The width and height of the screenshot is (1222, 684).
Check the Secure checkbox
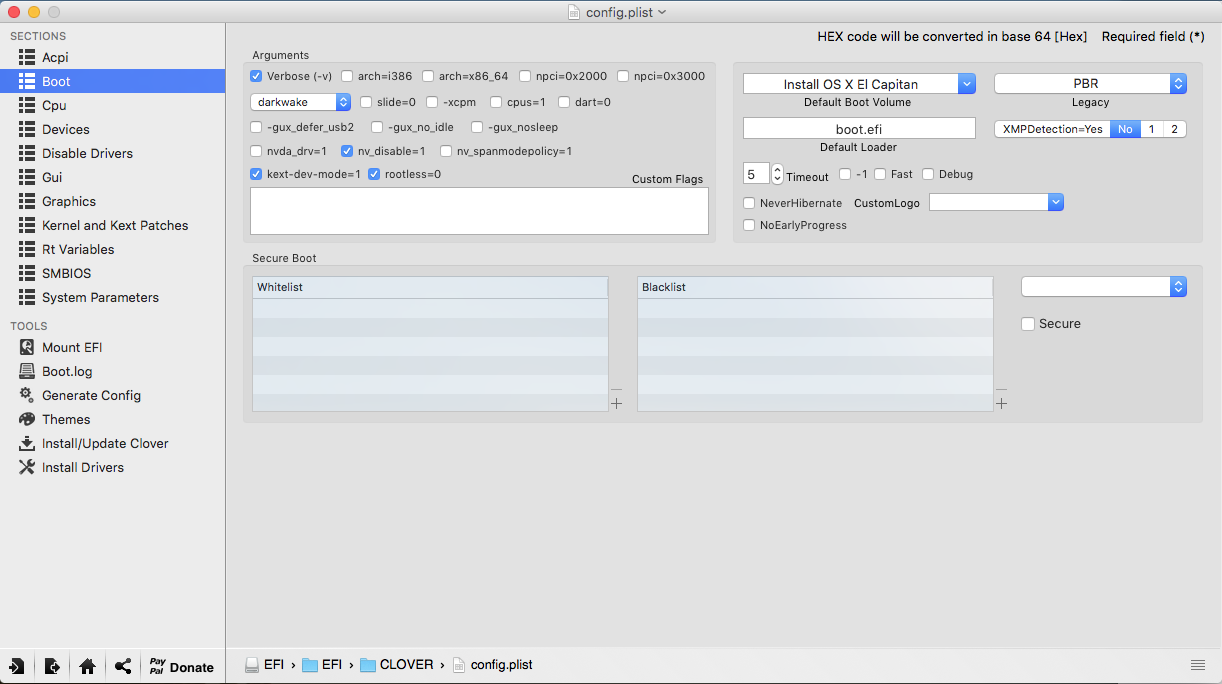tap(1028, 324)
